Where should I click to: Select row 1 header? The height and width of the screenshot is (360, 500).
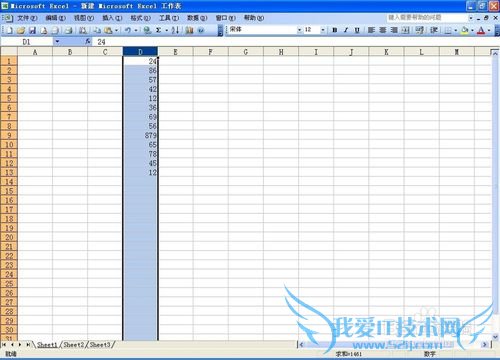click(9, 61)
